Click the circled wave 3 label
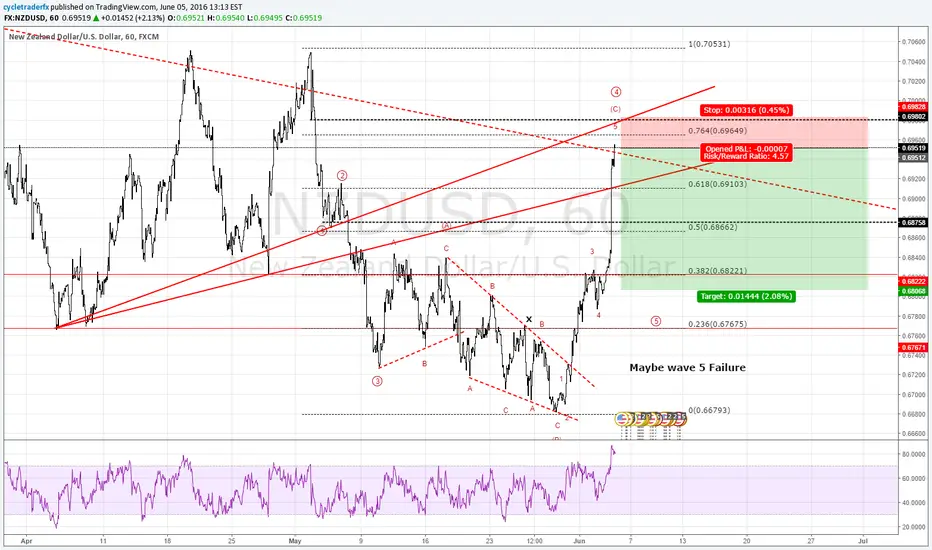This screenshot has width=932, height=550. tap(377, 381)
